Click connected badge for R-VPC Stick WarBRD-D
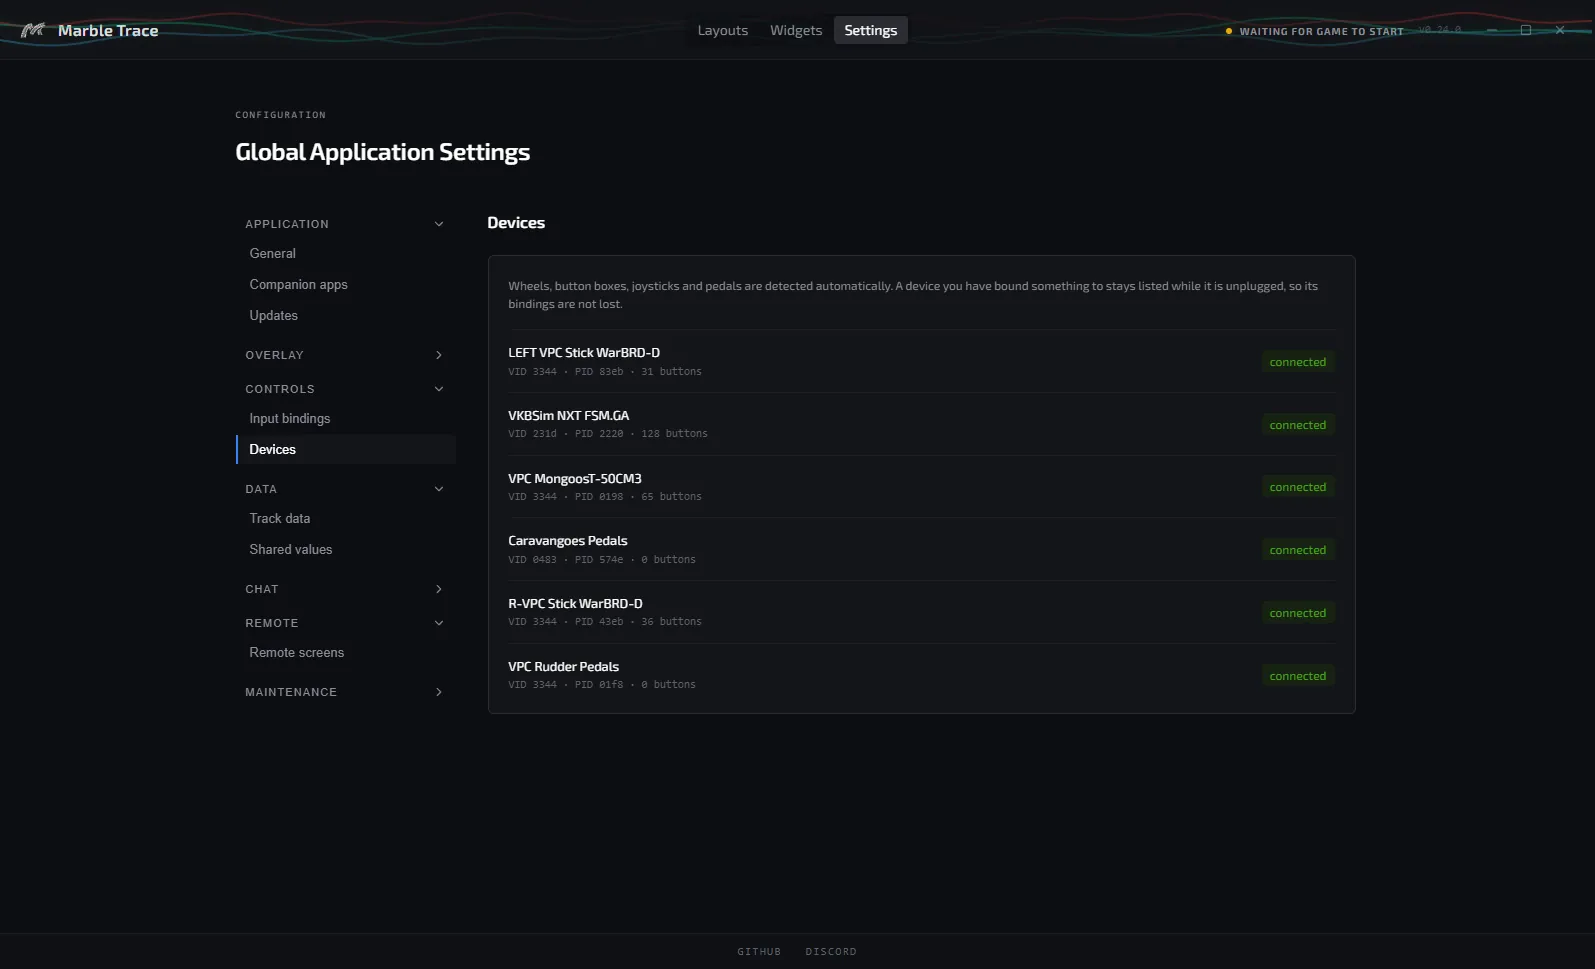 [1298, 613]
